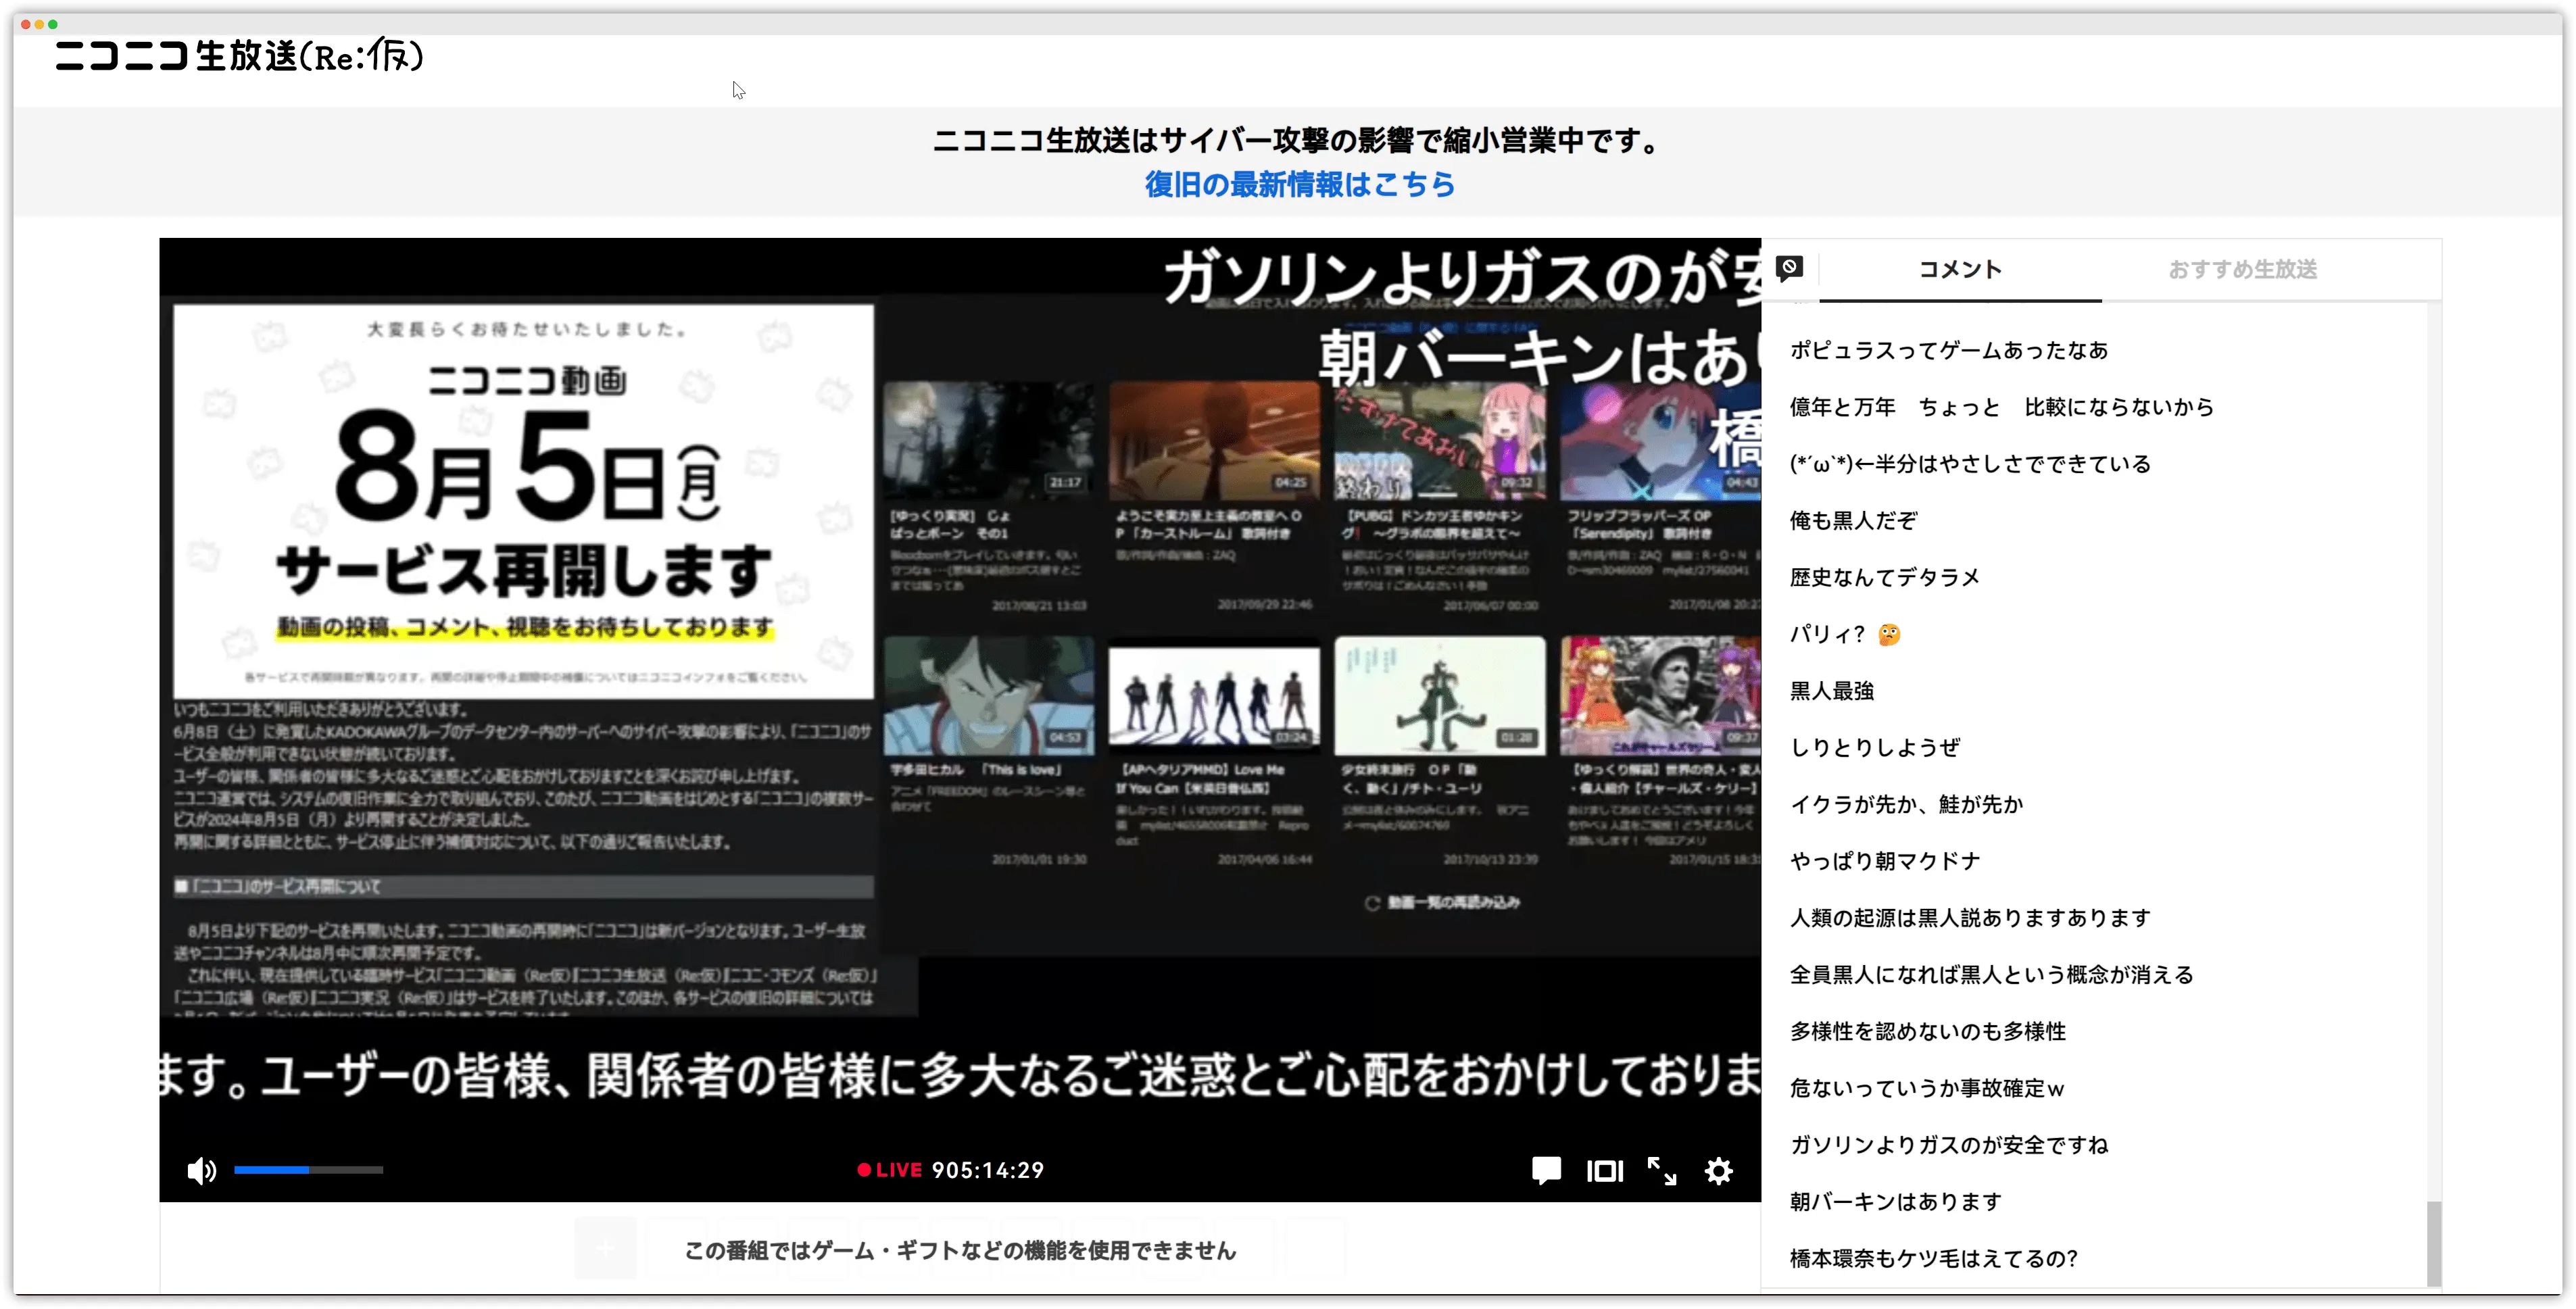This screenshot has height=1309, width=2576.
Task: Open the 復旧の最新情報はこちら link
Action: tap(1299, 184)
